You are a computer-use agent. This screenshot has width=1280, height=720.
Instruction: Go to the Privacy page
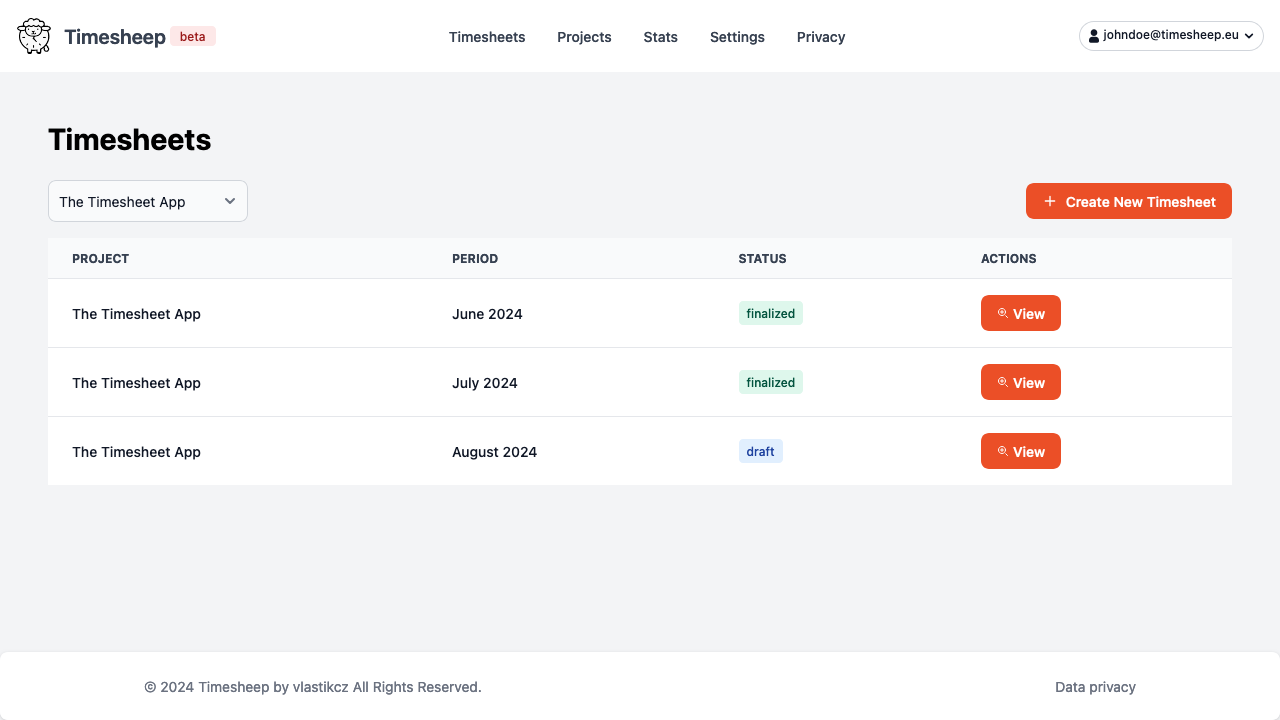820,37
